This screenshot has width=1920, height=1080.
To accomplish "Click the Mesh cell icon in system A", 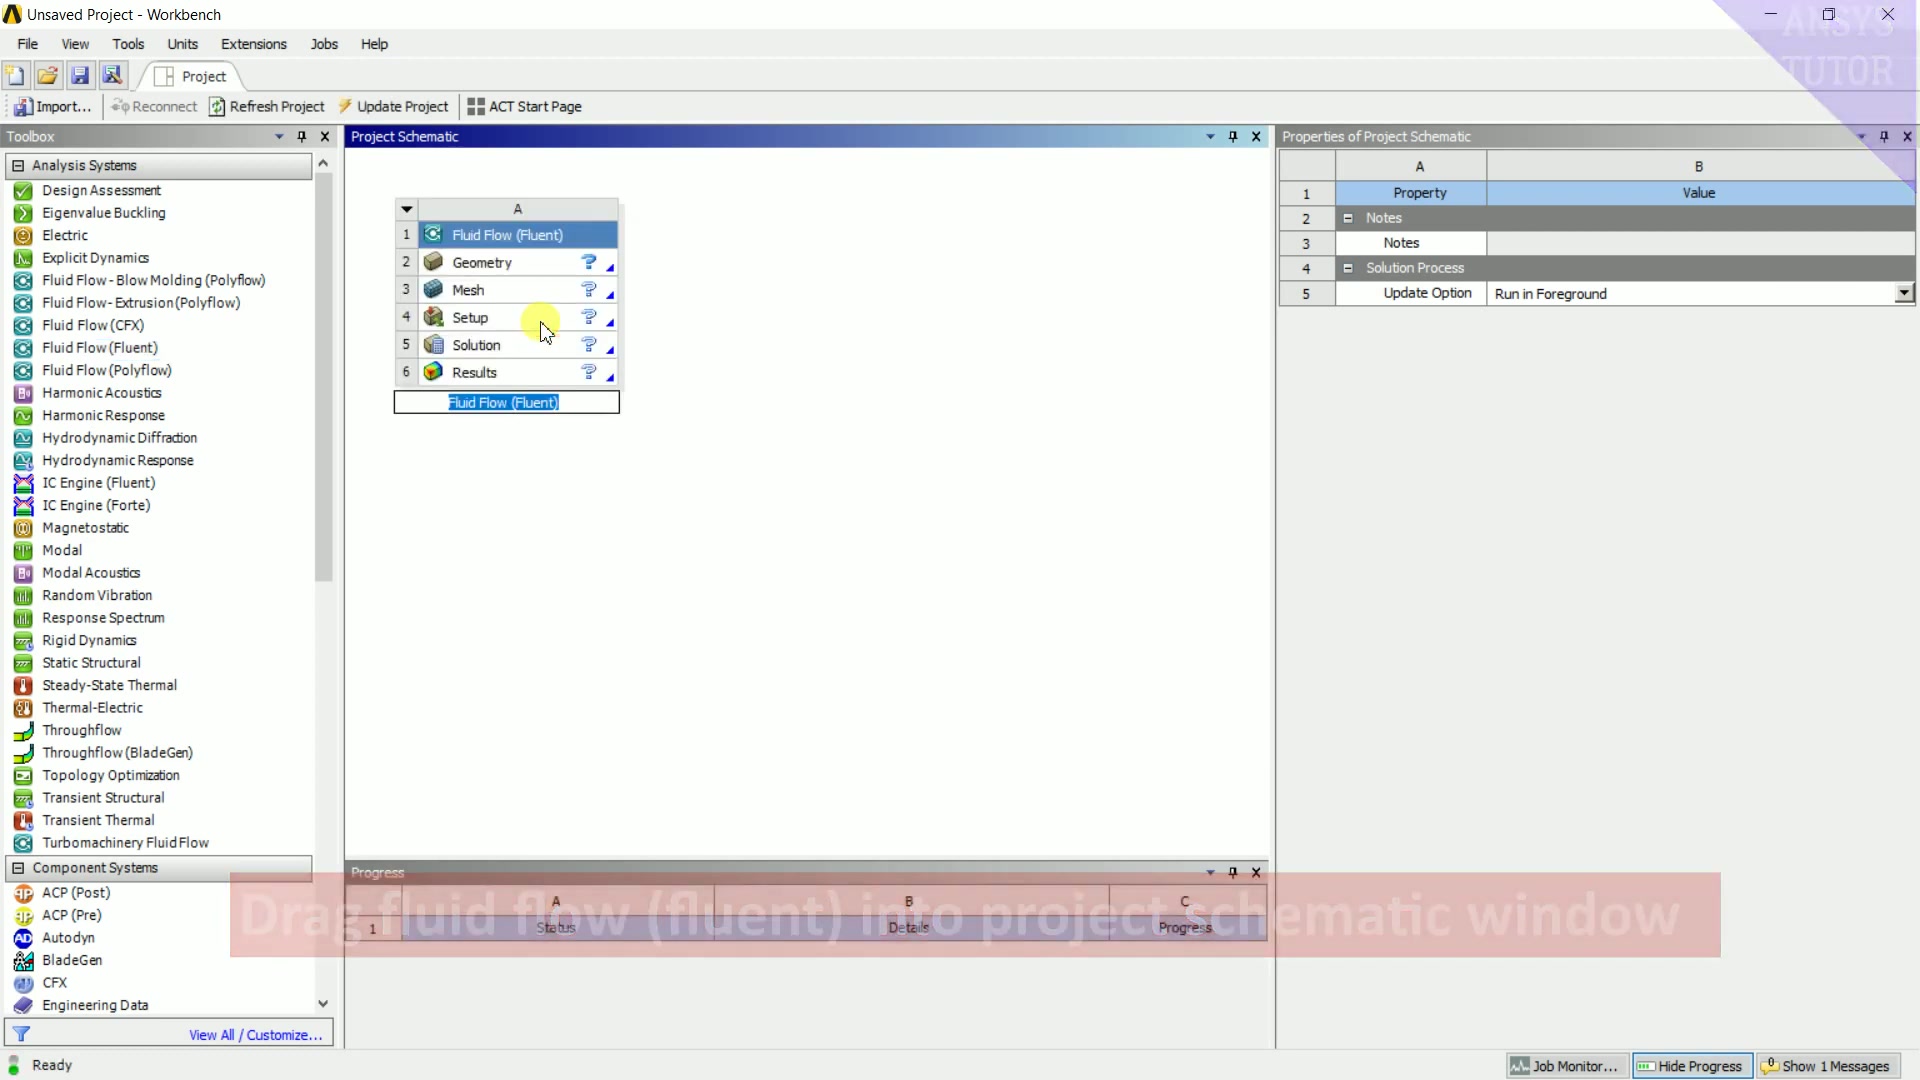I will click(x=433, y=290).
